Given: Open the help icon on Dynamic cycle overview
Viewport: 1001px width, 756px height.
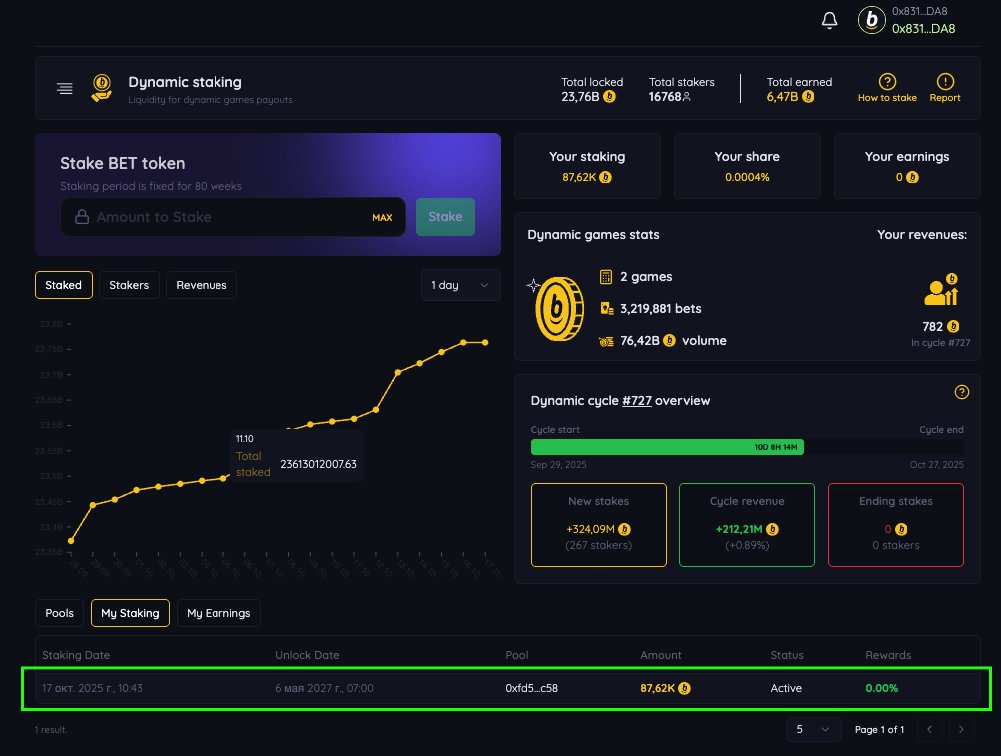Looking at the screenshot, I should click(961, 392).
